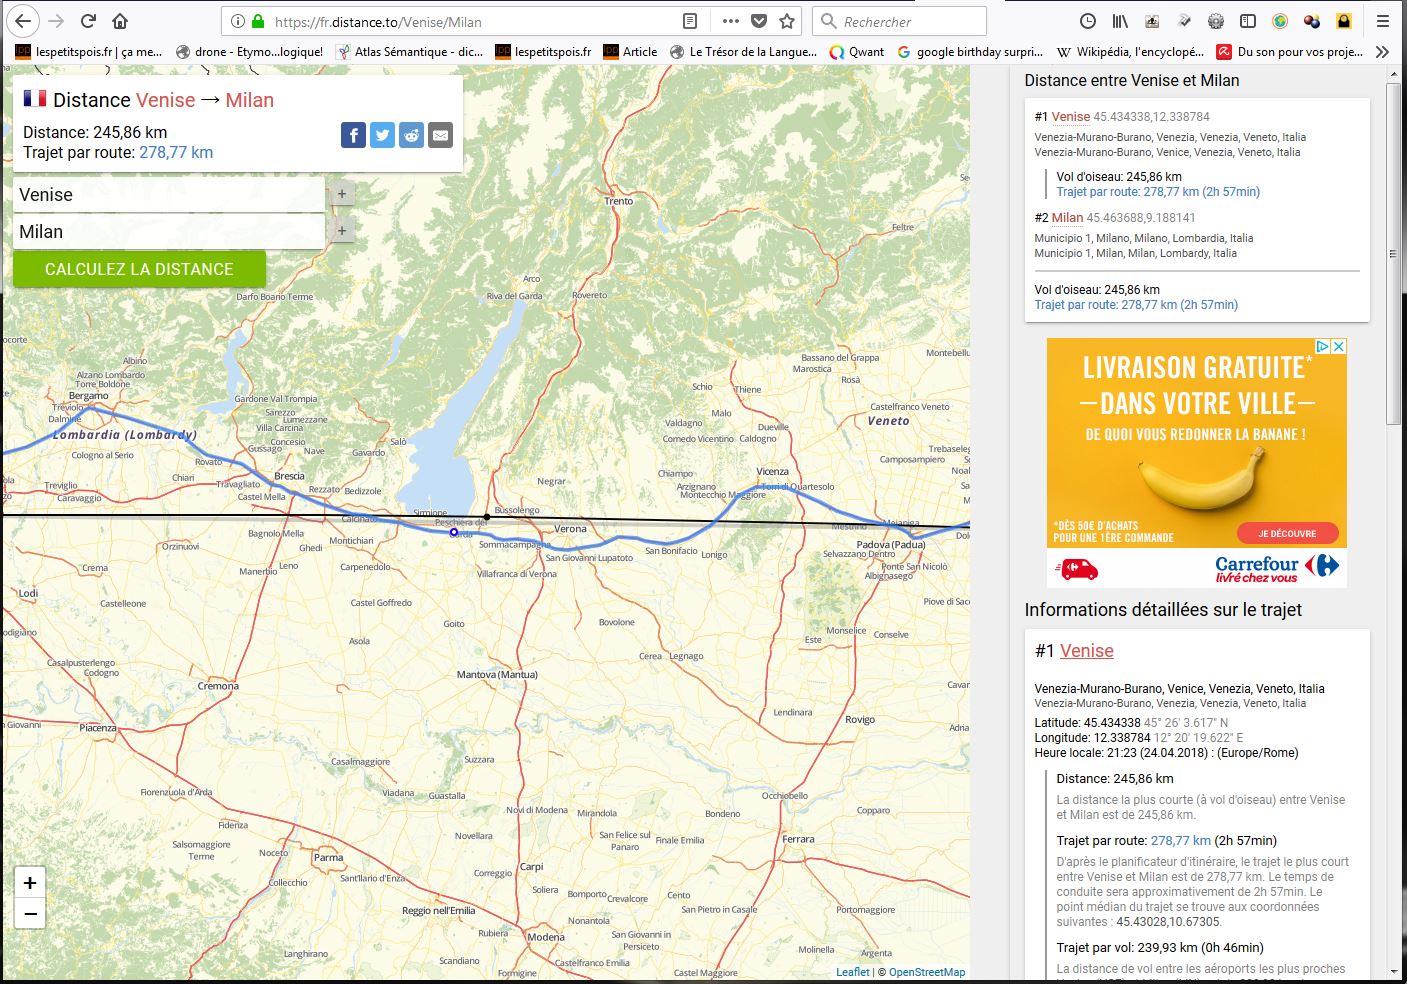Add a waypoint after the Venise field
The height and width of the screenshot is (984, 1407).
(342, 194)
